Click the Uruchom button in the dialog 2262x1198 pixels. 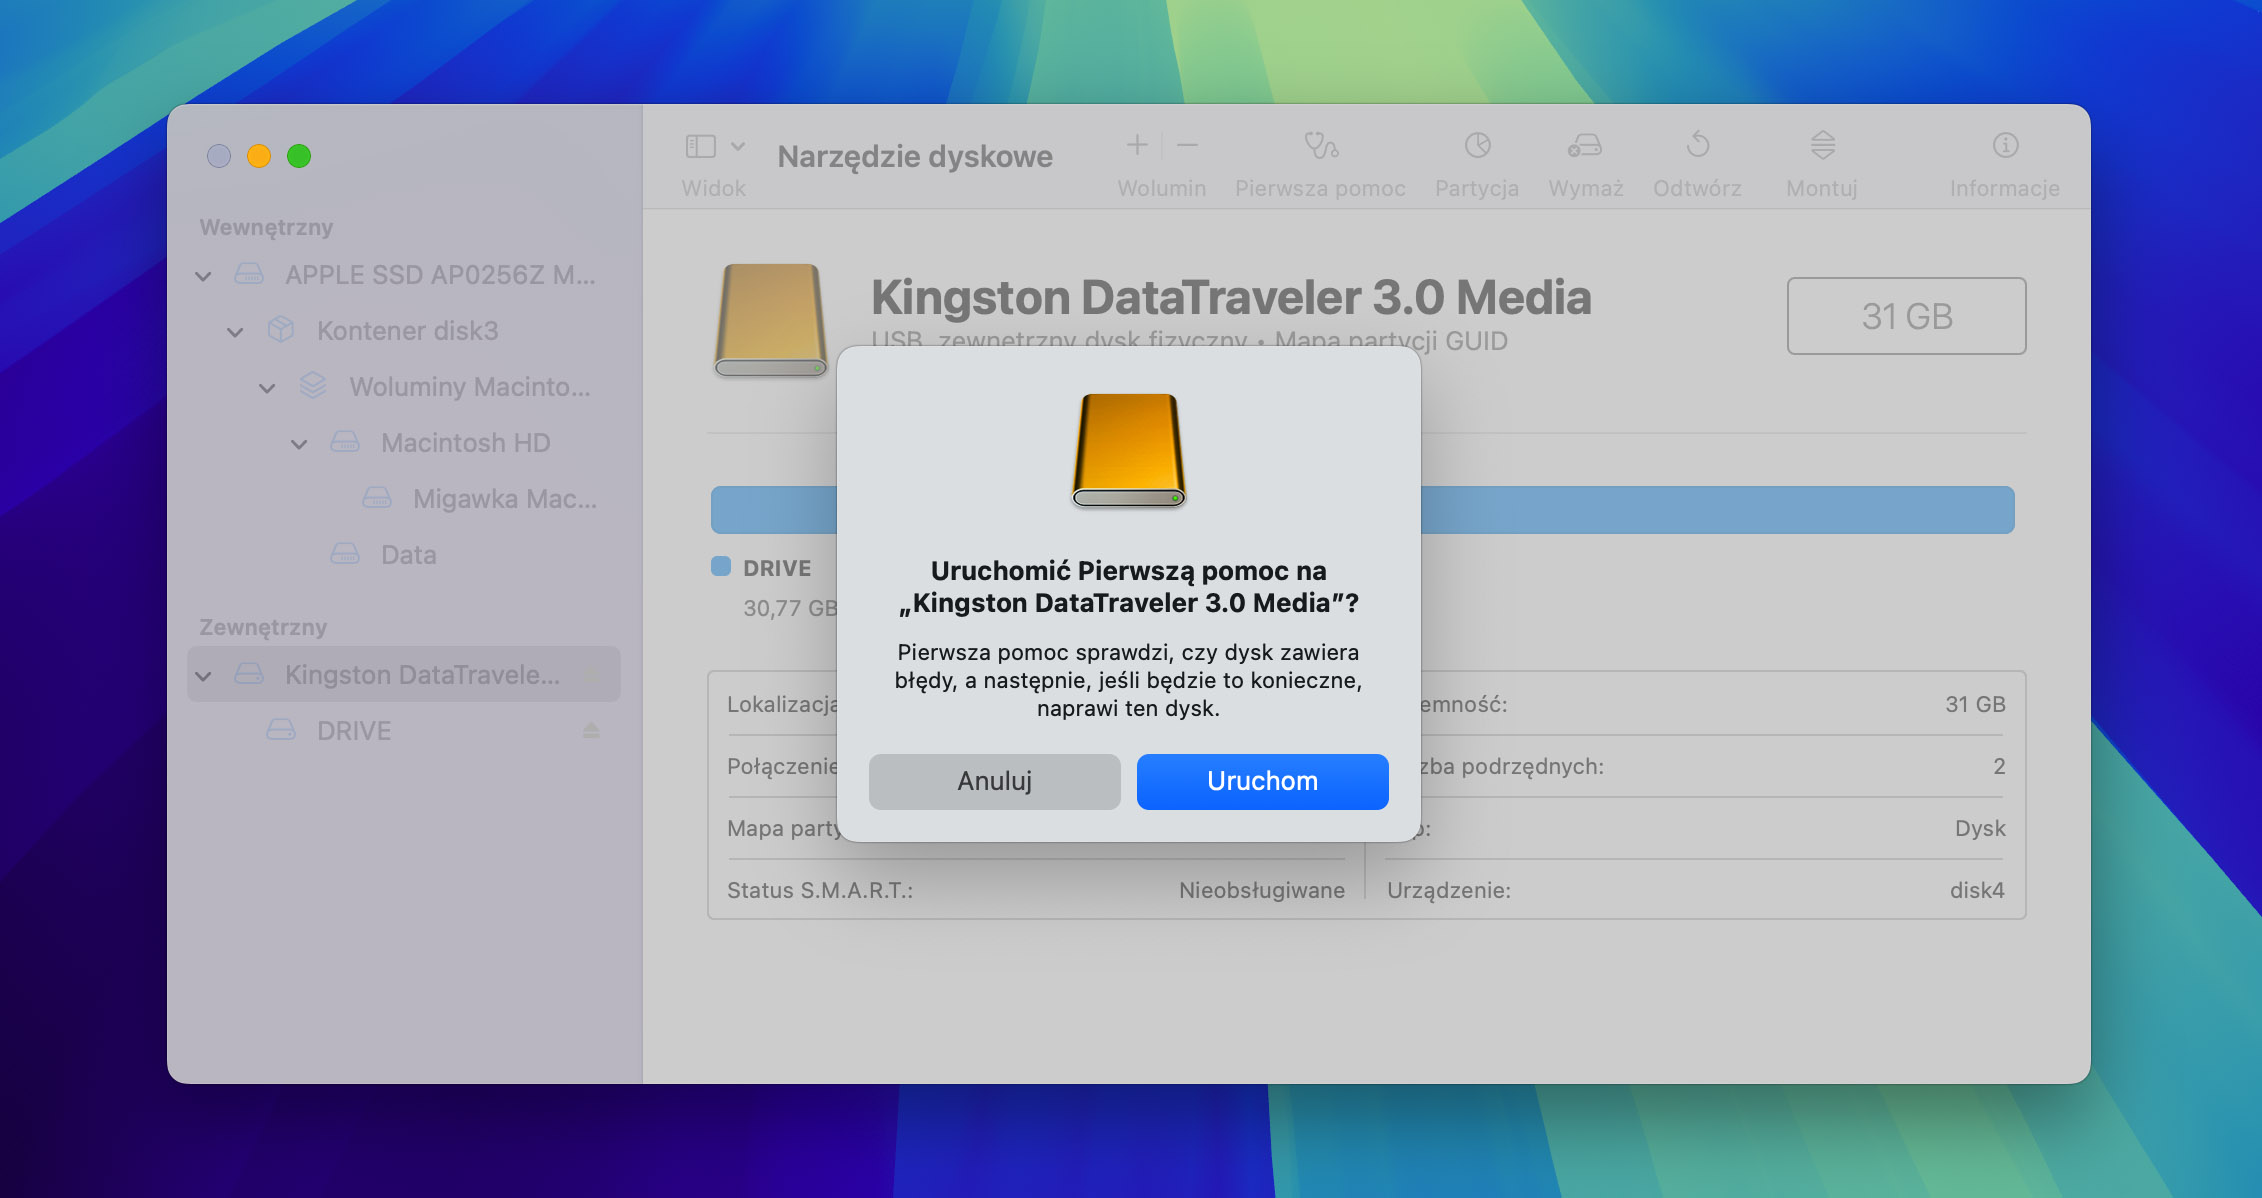1262,781
